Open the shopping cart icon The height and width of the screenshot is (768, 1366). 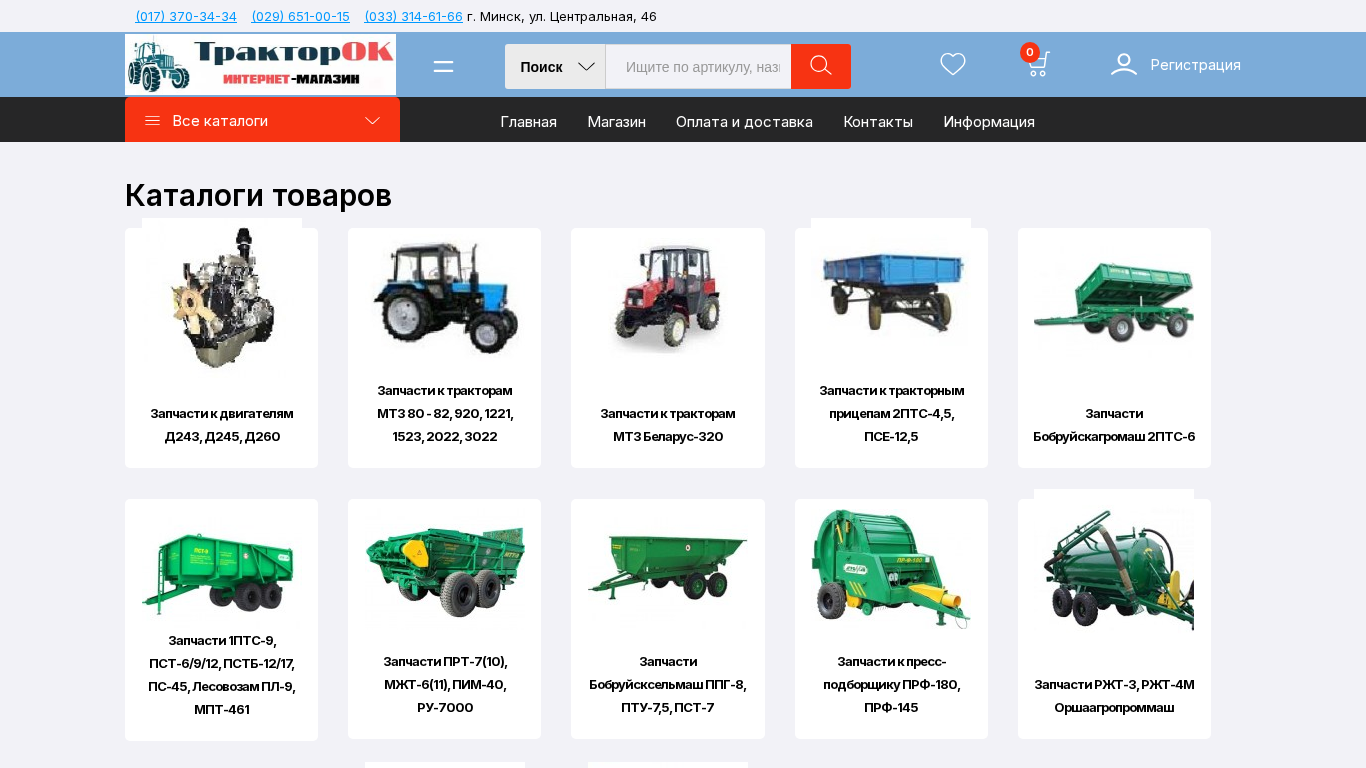pyautogui.click(x=1037, y=63)
